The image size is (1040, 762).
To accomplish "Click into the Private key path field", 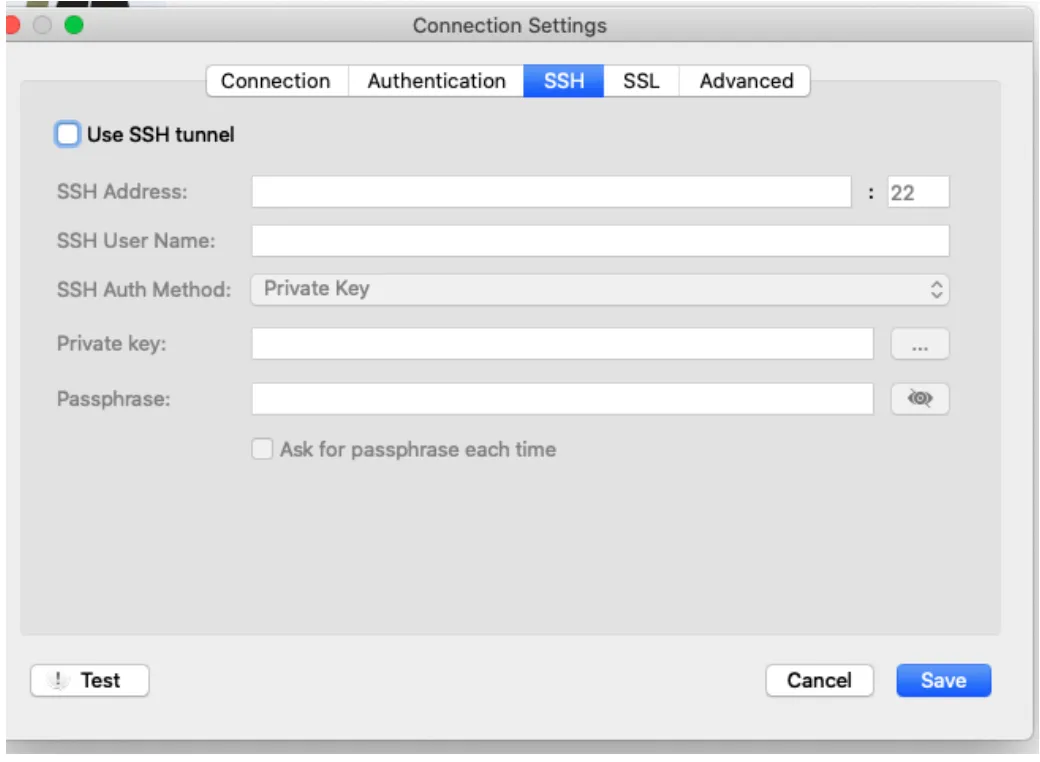I will coord(562,344).
